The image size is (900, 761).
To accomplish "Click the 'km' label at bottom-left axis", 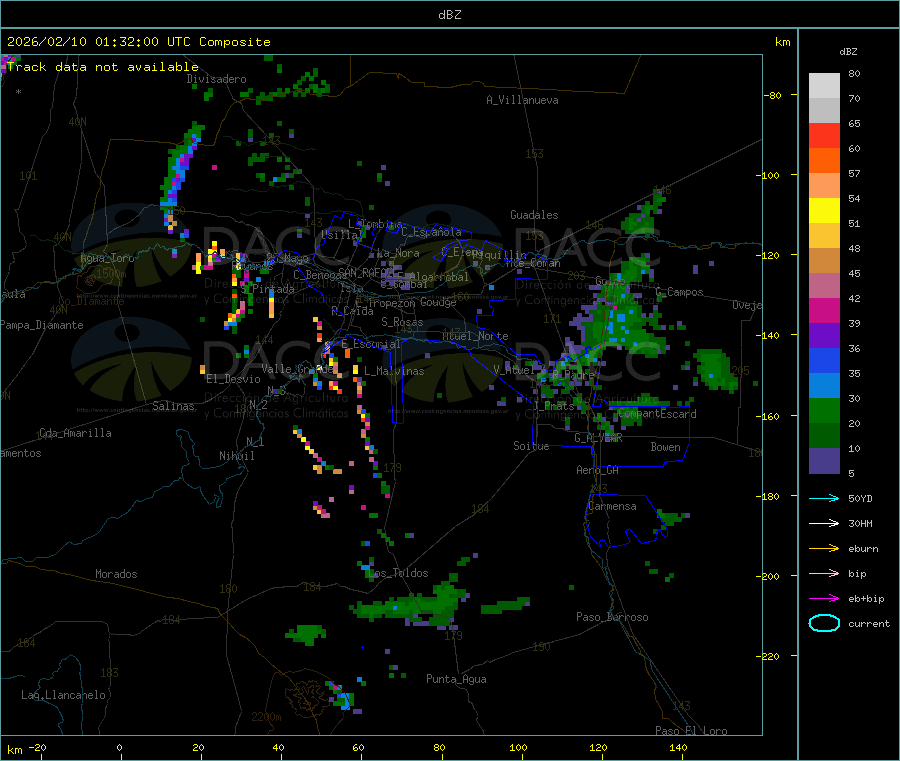I will pos(14,750).
